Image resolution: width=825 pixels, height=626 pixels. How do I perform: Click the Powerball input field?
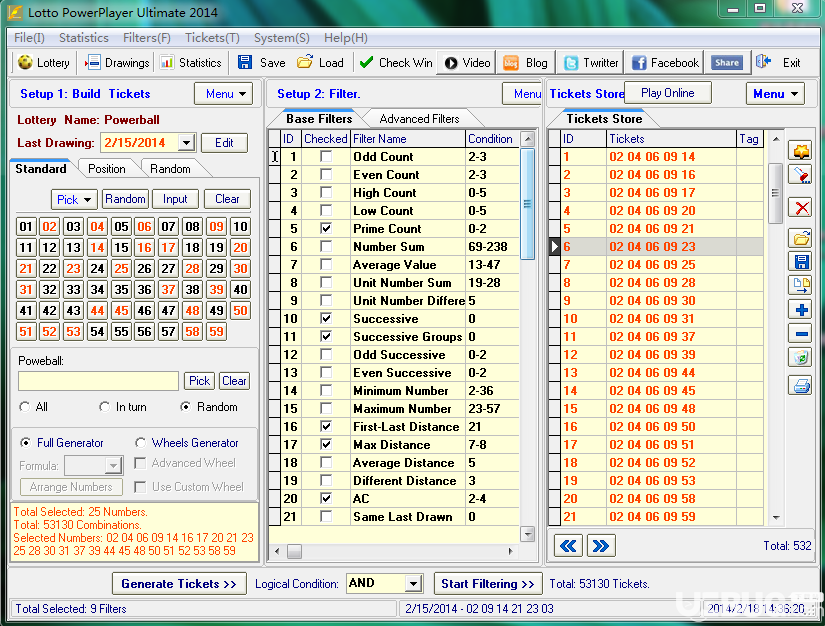pyautogui.click(x=98, y=381)
